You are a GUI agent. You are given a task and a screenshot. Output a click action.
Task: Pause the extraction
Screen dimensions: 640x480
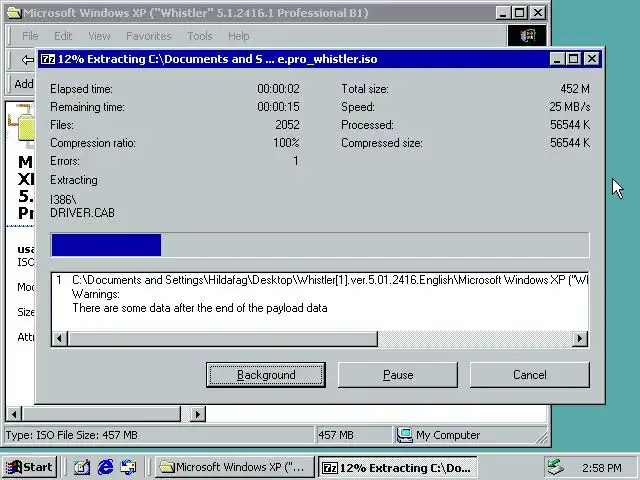tap(398, 375)
